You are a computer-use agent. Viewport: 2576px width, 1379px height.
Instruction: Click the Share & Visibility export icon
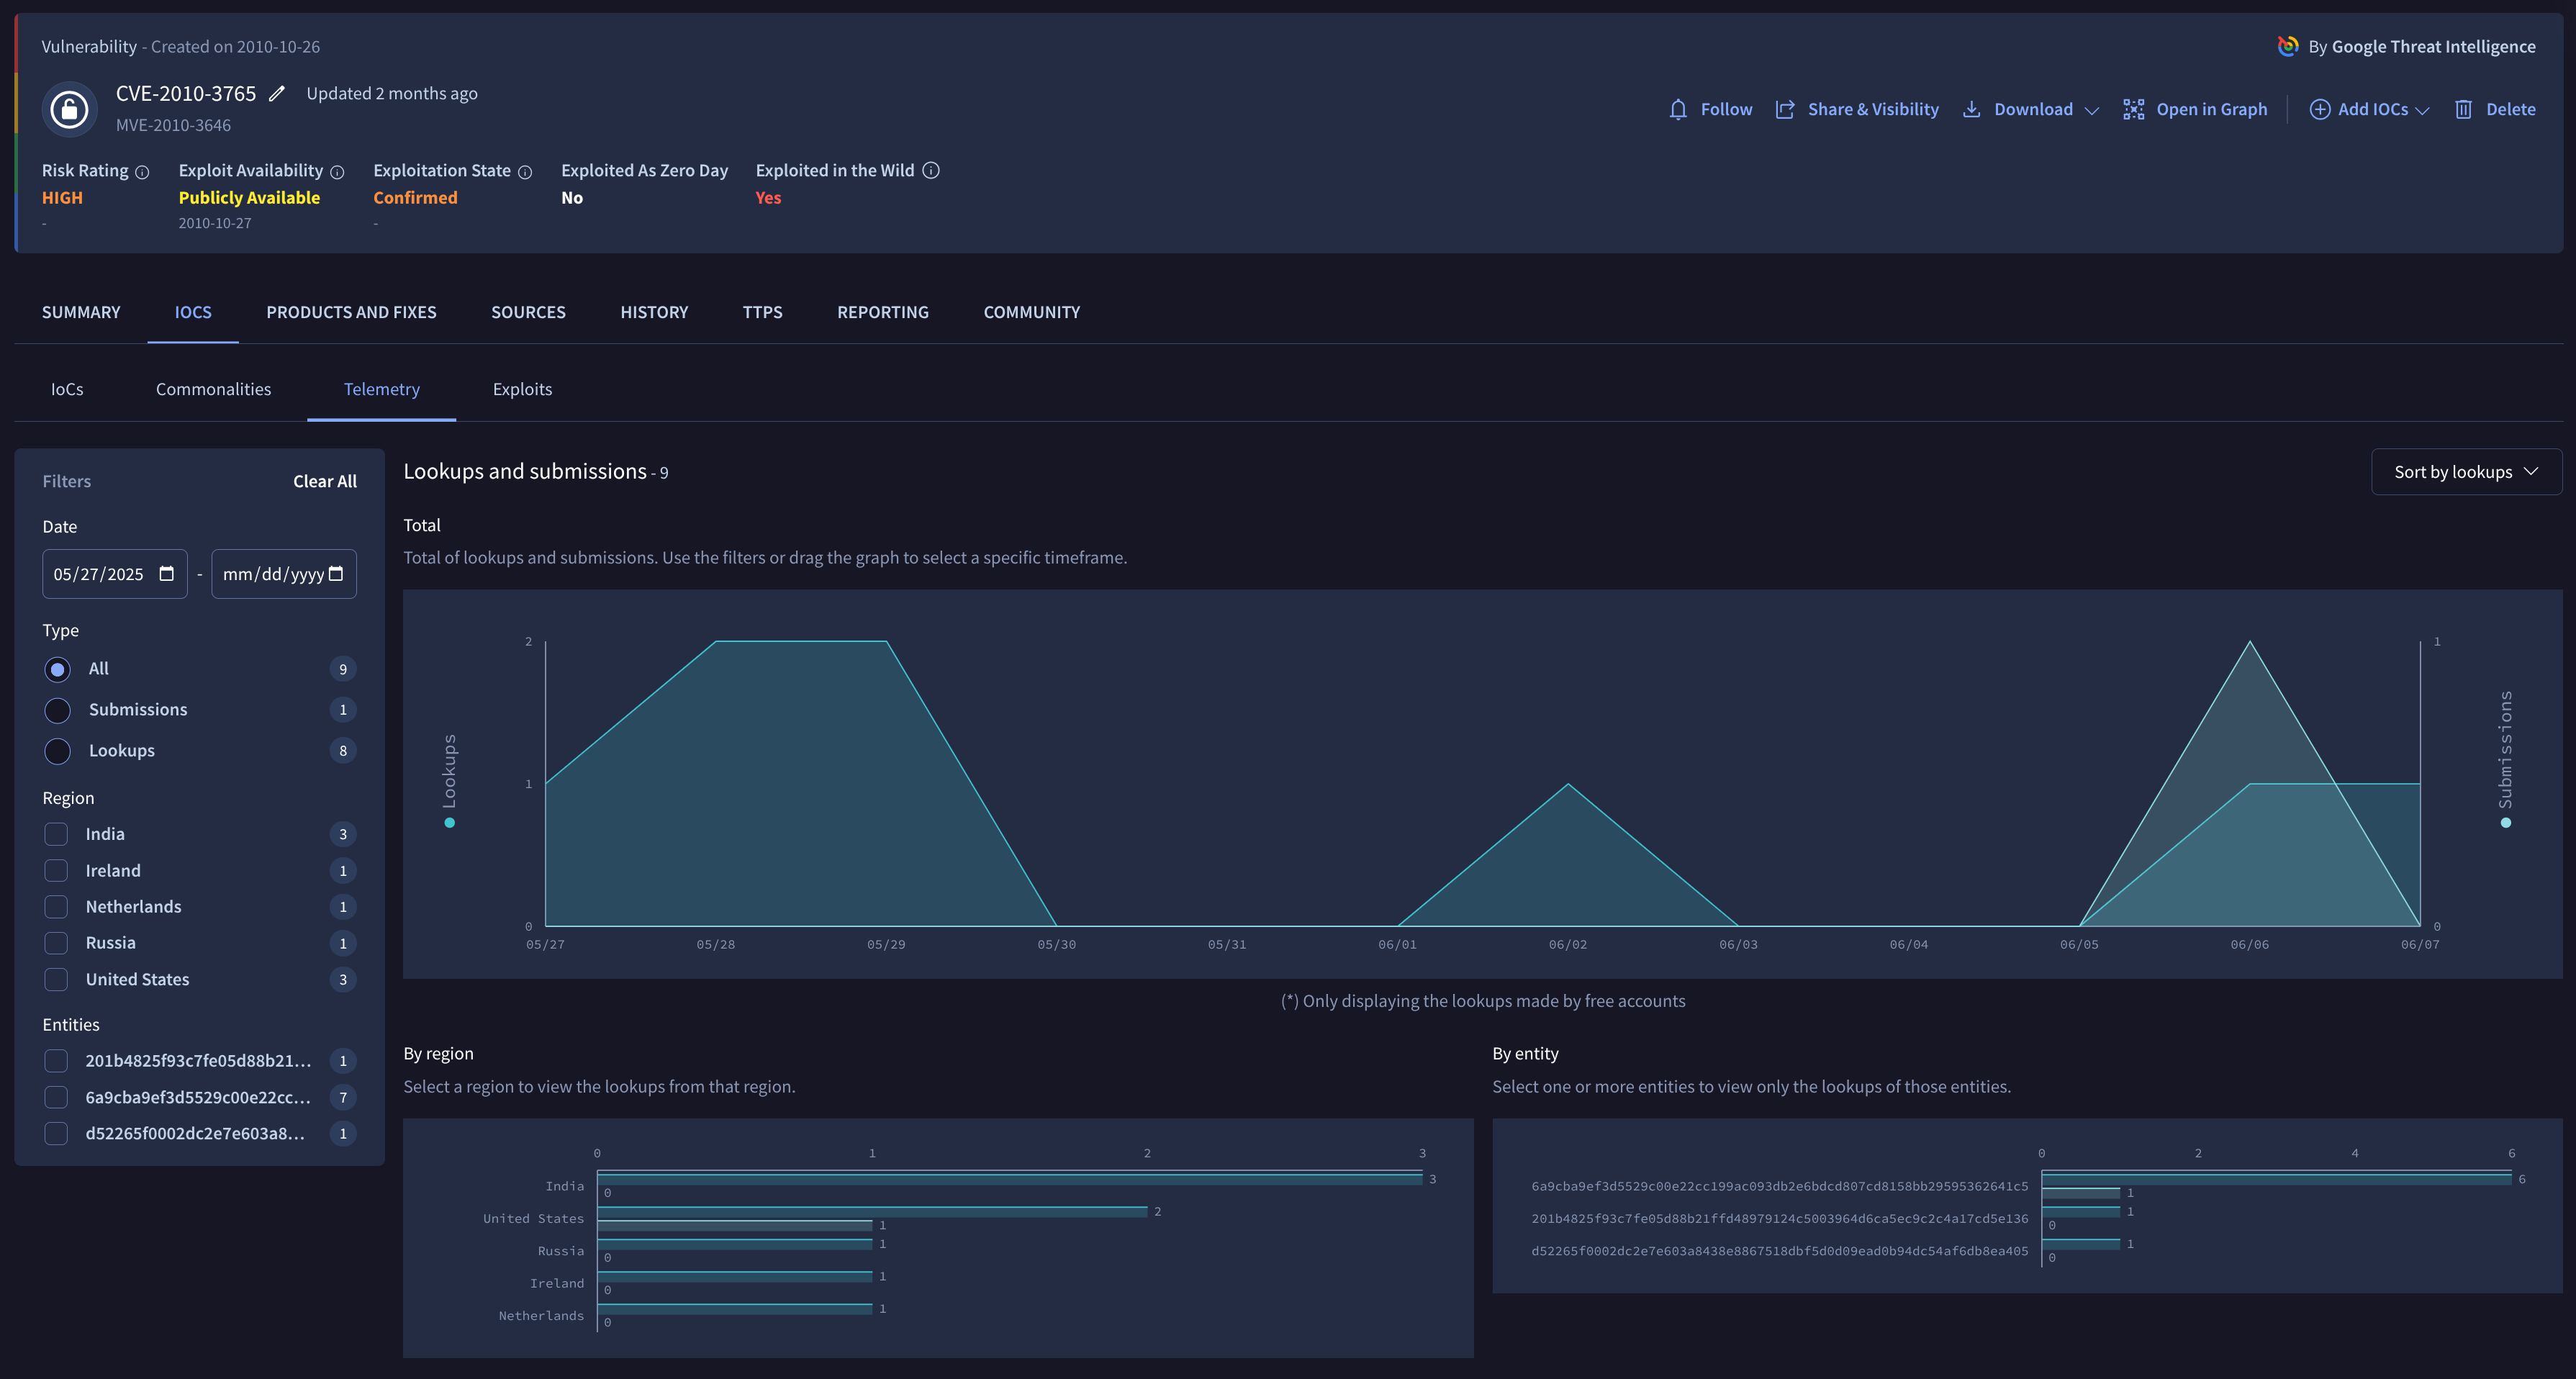pyautogui.click(x=1785, y=110)
